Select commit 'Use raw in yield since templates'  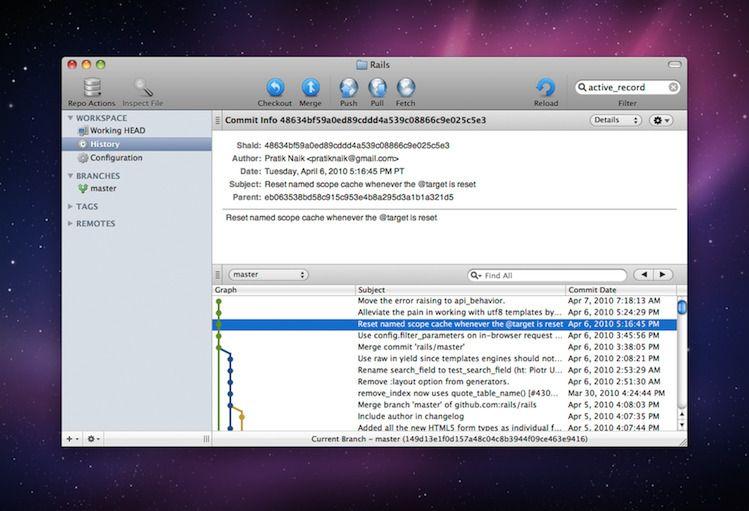coord(444,359)
